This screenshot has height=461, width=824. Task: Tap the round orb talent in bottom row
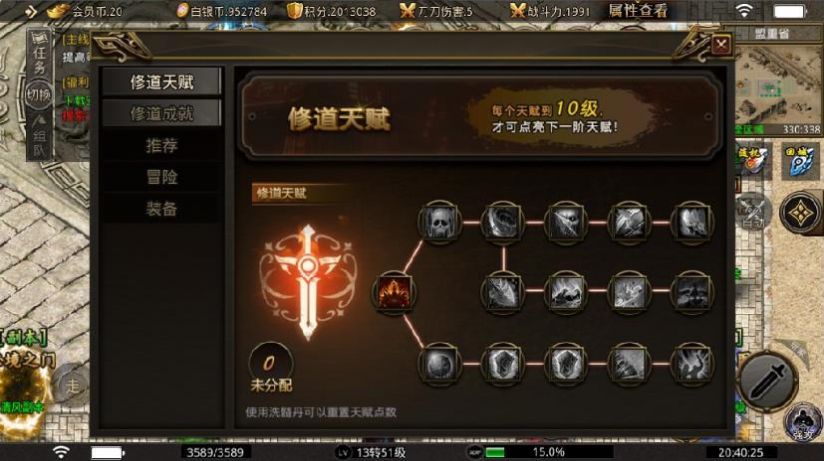click(x=440, y=364)
